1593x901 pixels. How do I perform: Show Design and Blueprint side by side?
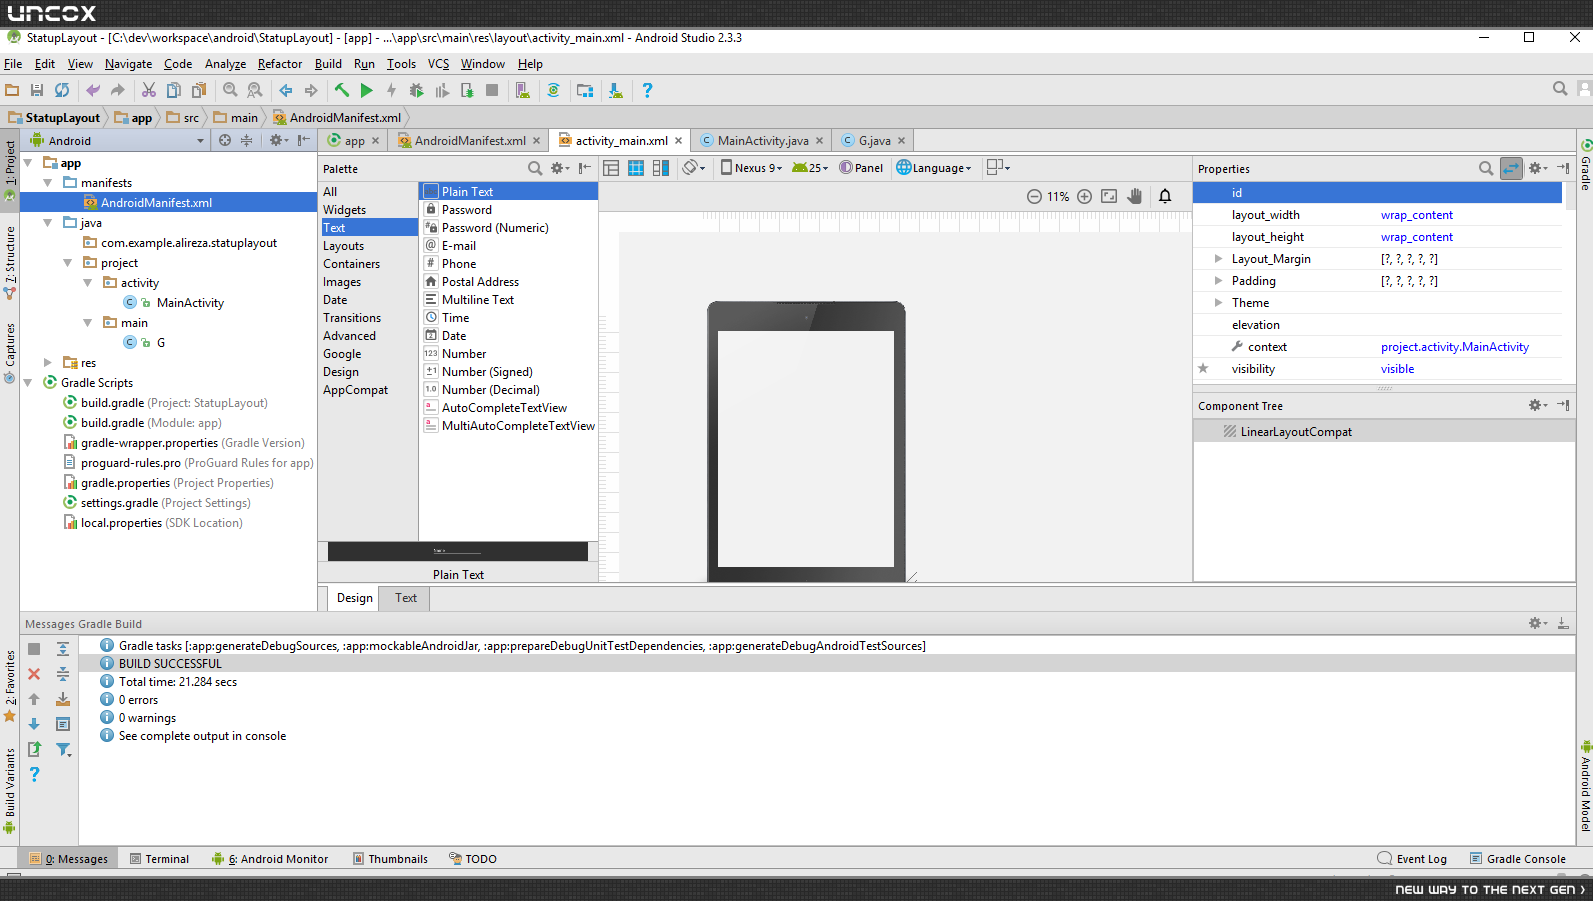(x=661, y=168)
